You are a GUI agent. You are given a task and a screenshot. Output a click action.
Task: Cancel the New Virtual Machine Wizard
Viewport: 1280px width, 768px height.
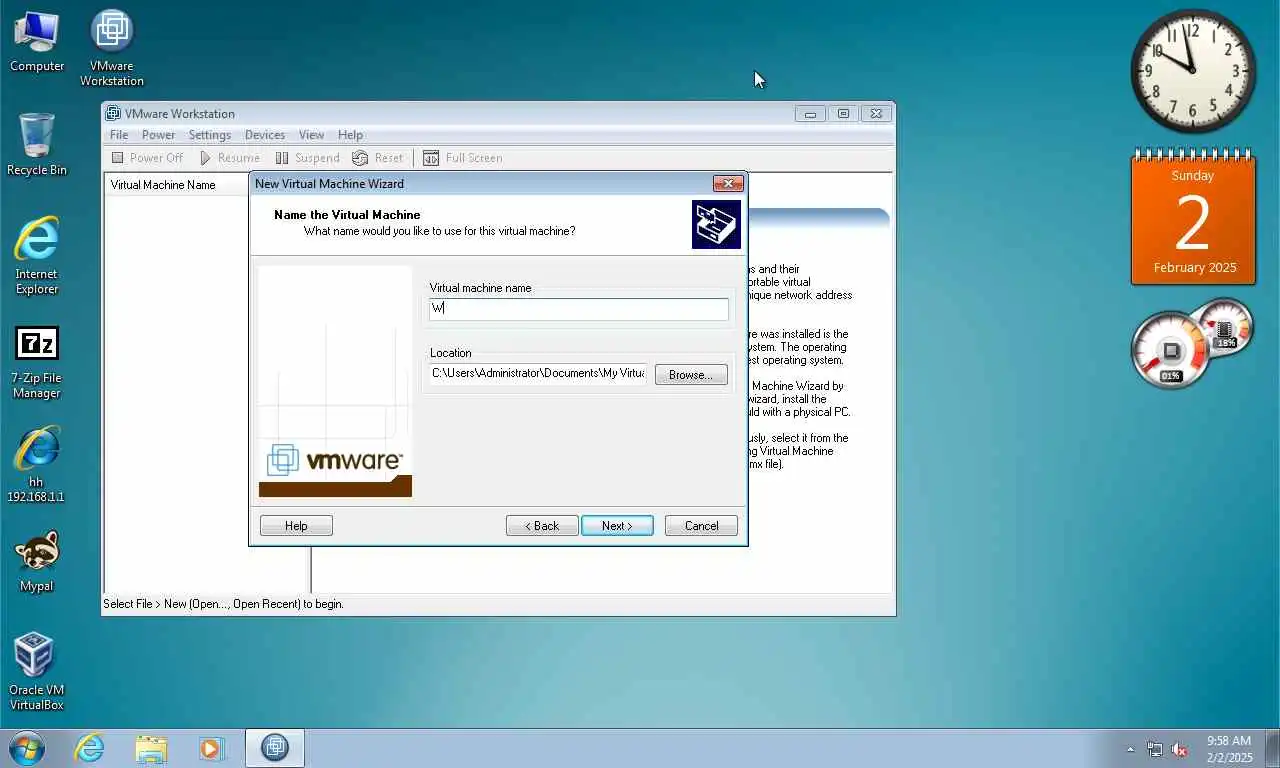pos(701,526)
